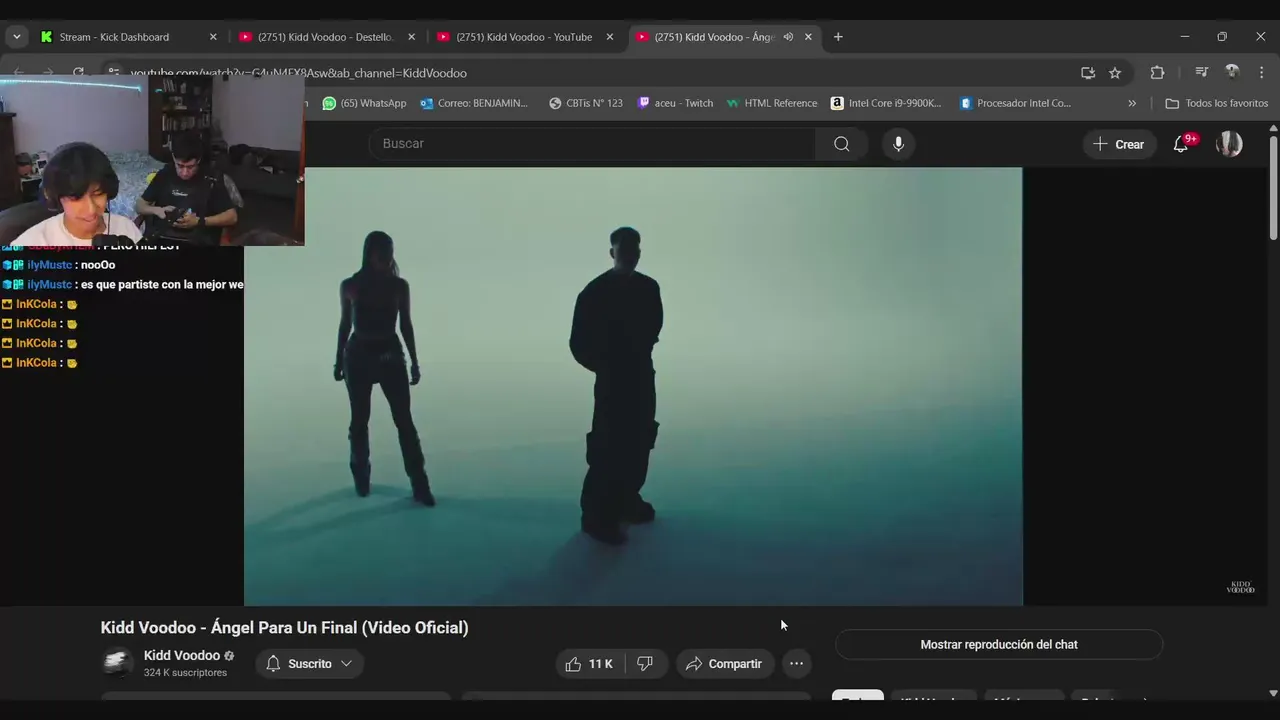Click install app icon in address bar
1280x720 pixels.
point(1088,73)
